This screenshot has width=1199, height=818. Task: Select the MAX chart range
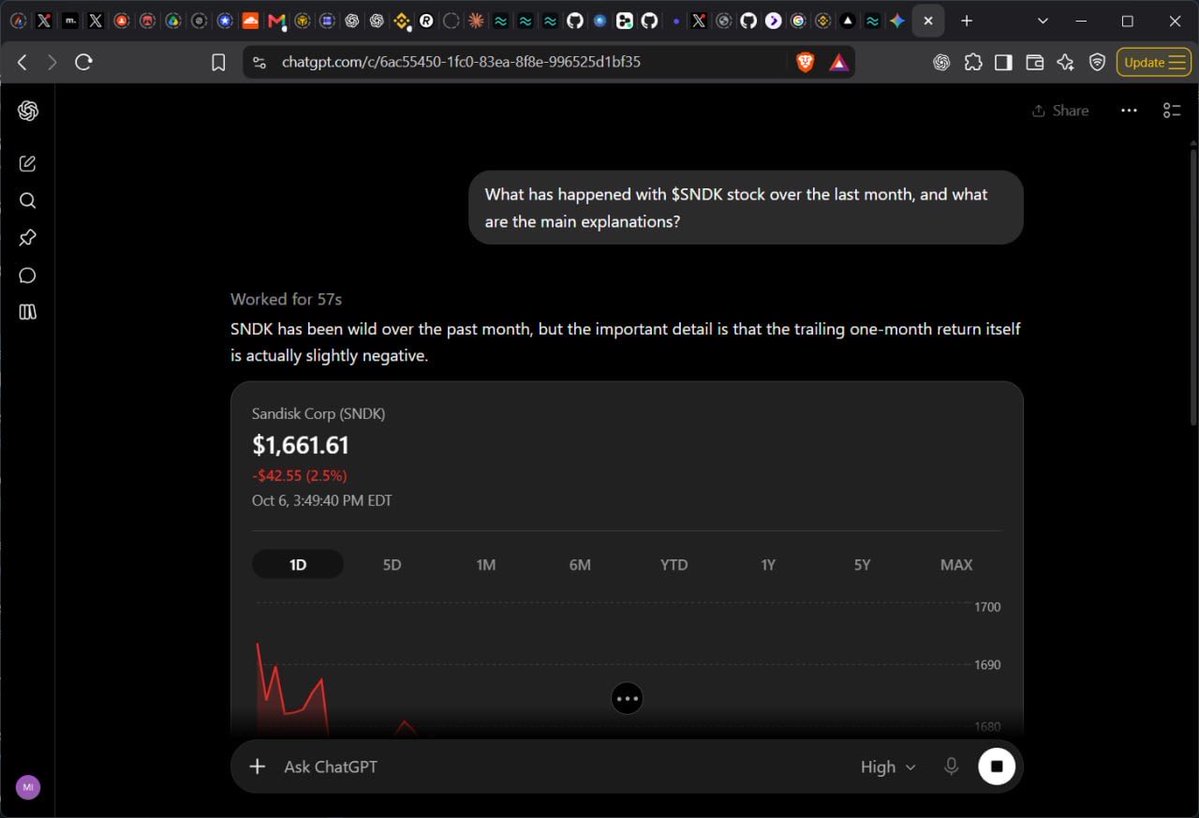pyautogui.click(x=956, y=564)
